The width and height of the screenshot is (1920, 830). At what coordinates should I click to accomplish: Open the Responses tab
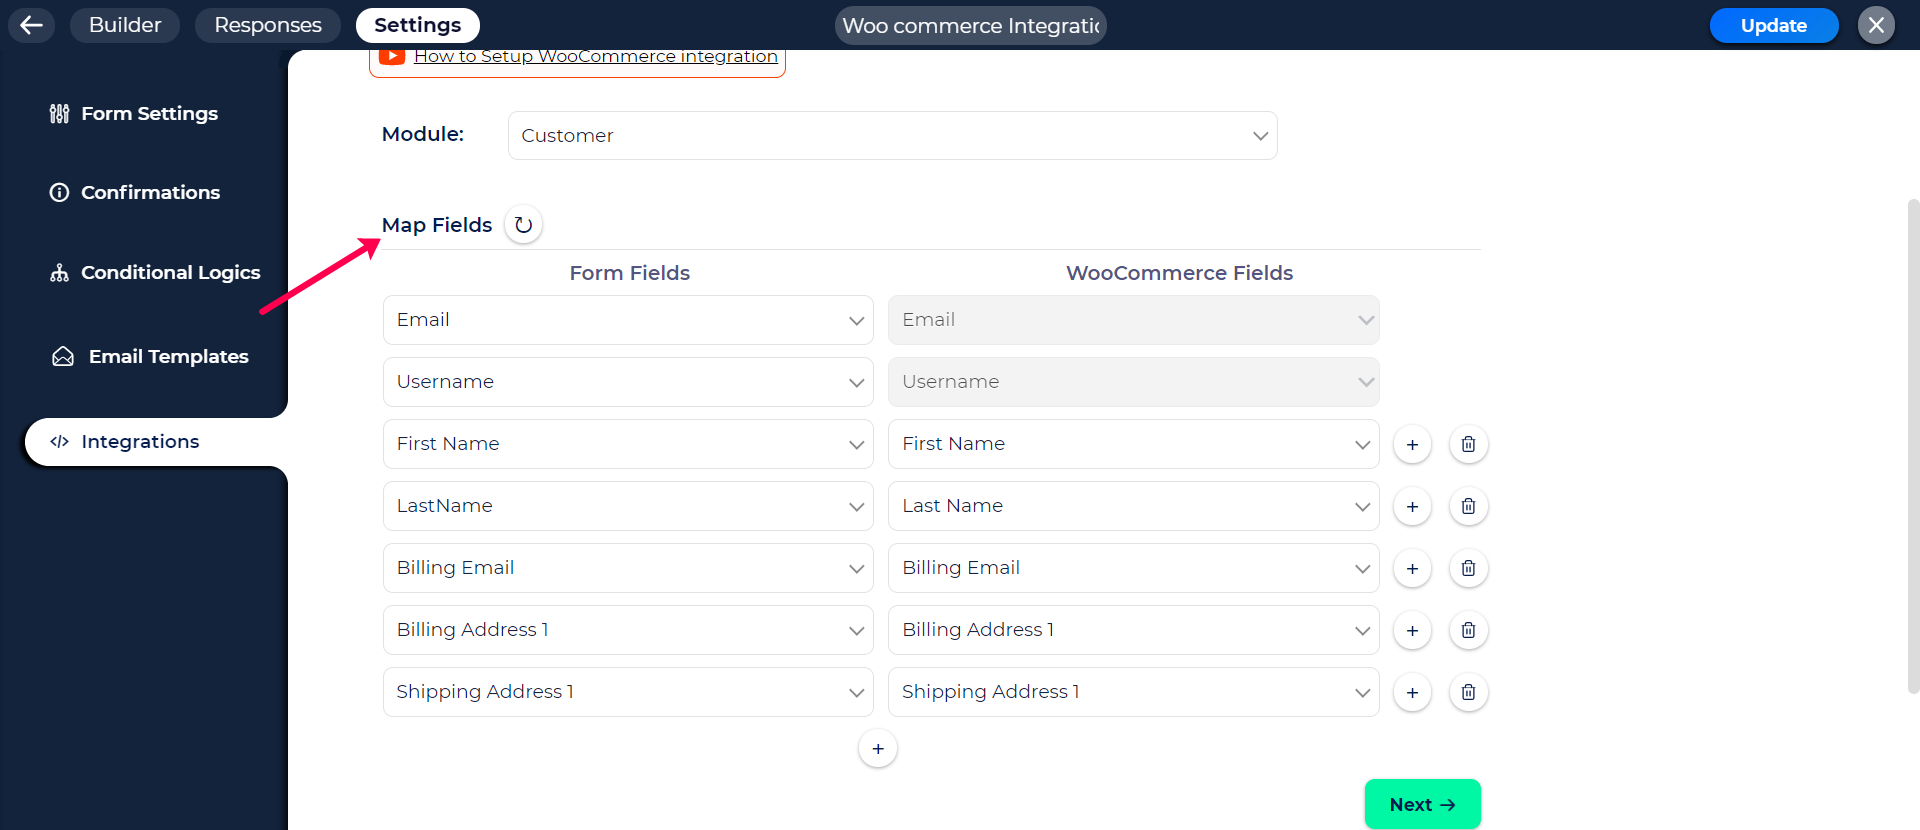pyautogui.click(x=268, y=25)
